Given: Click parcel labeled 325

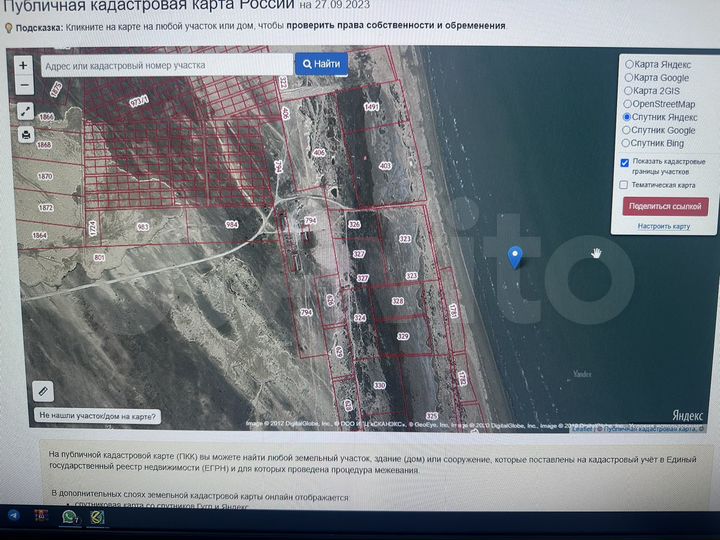Looking at the screenshot, I should point(432,416).
